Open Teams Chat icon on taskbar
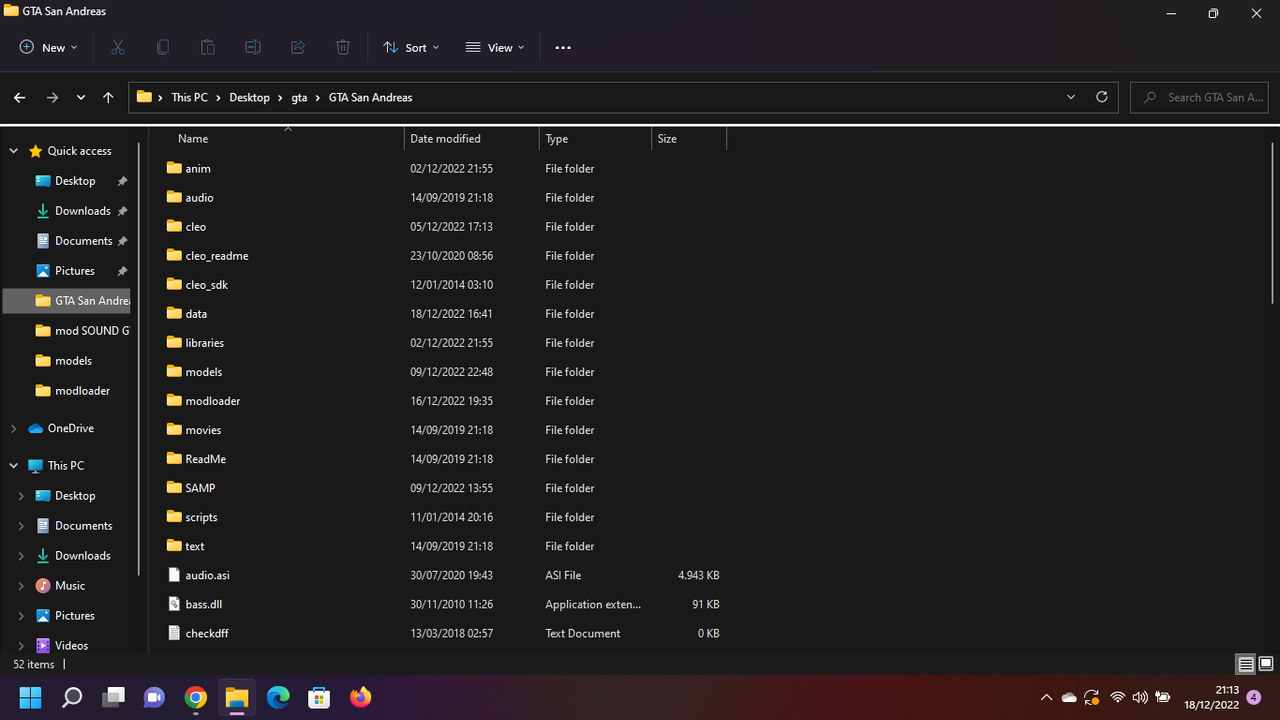1280x720 pixels. click(154, 697)
